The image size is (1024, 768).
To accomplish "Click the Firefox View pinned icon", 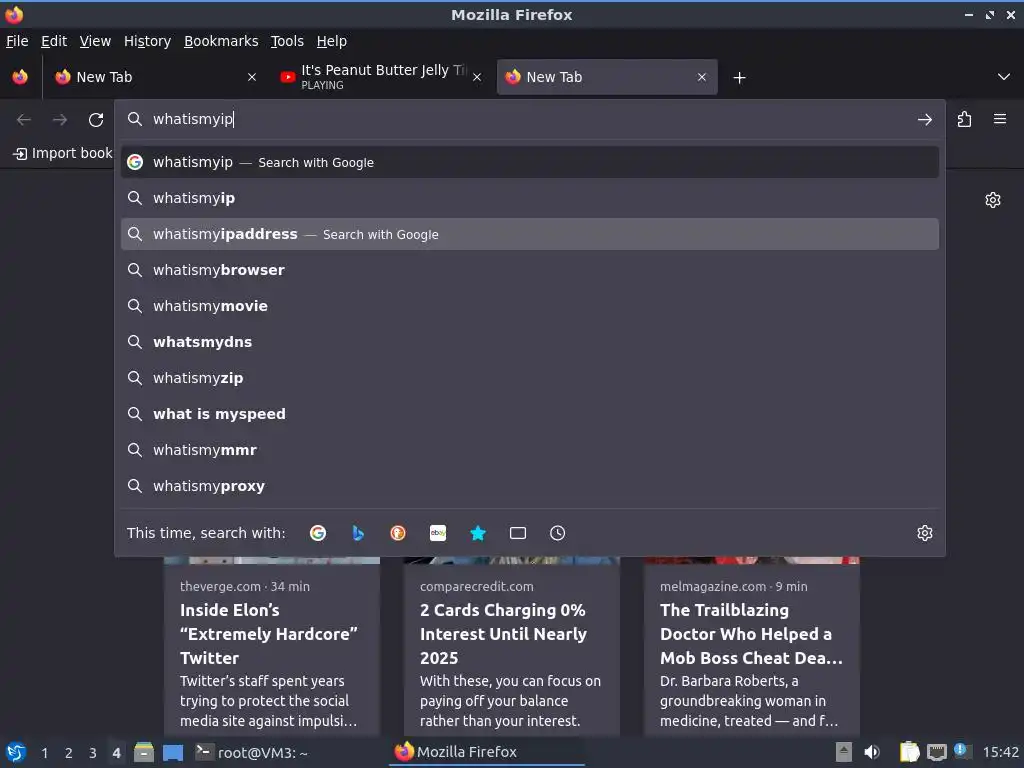I will point(20,77).
